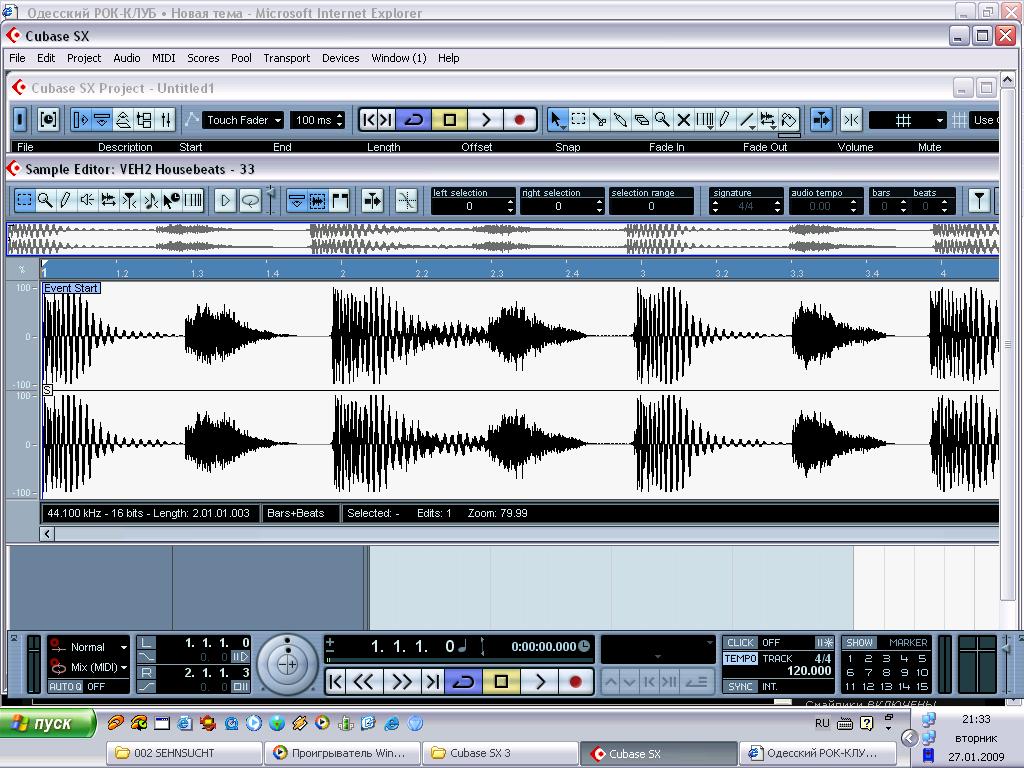1024x768 pixels.
Task: Select the Zoom tool in Sample Editor
Action: [x=45, y=200]
